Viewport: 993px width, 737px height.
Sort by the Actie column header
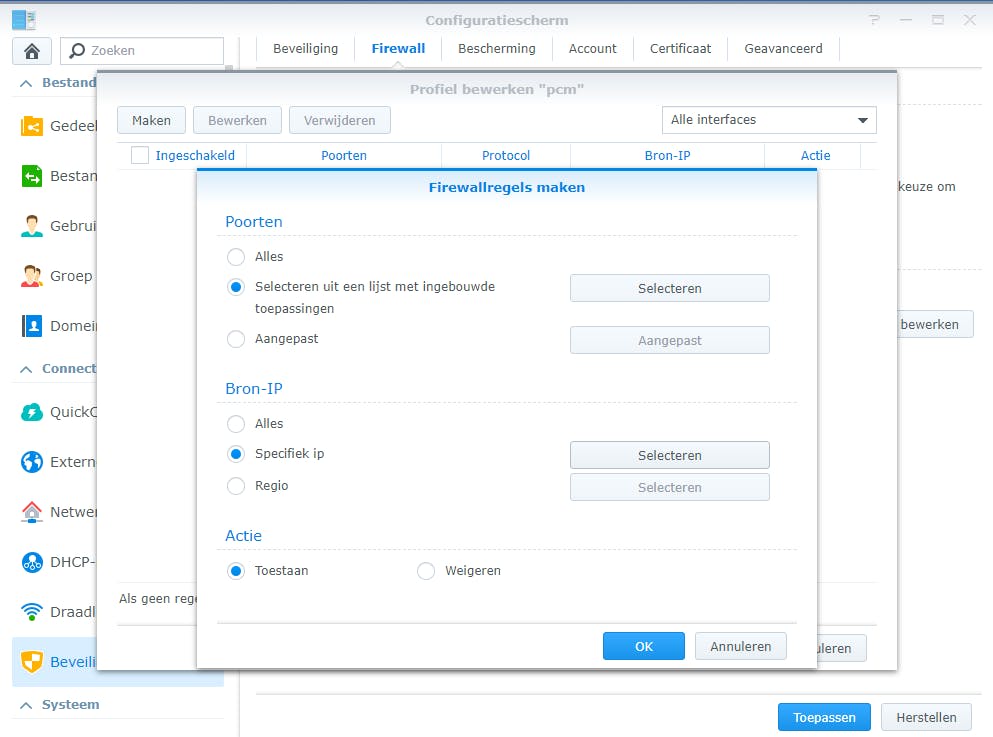[x=815, y=155]
